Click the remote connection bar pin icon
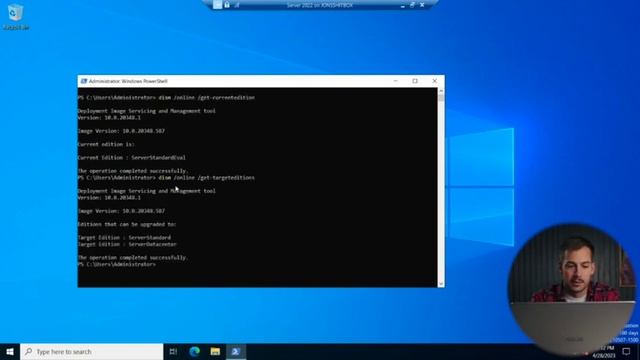 [217, 5]
